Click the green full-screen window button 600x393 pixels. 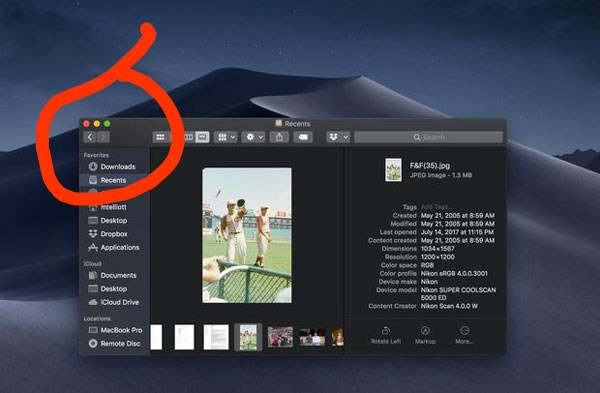[107, 124]
